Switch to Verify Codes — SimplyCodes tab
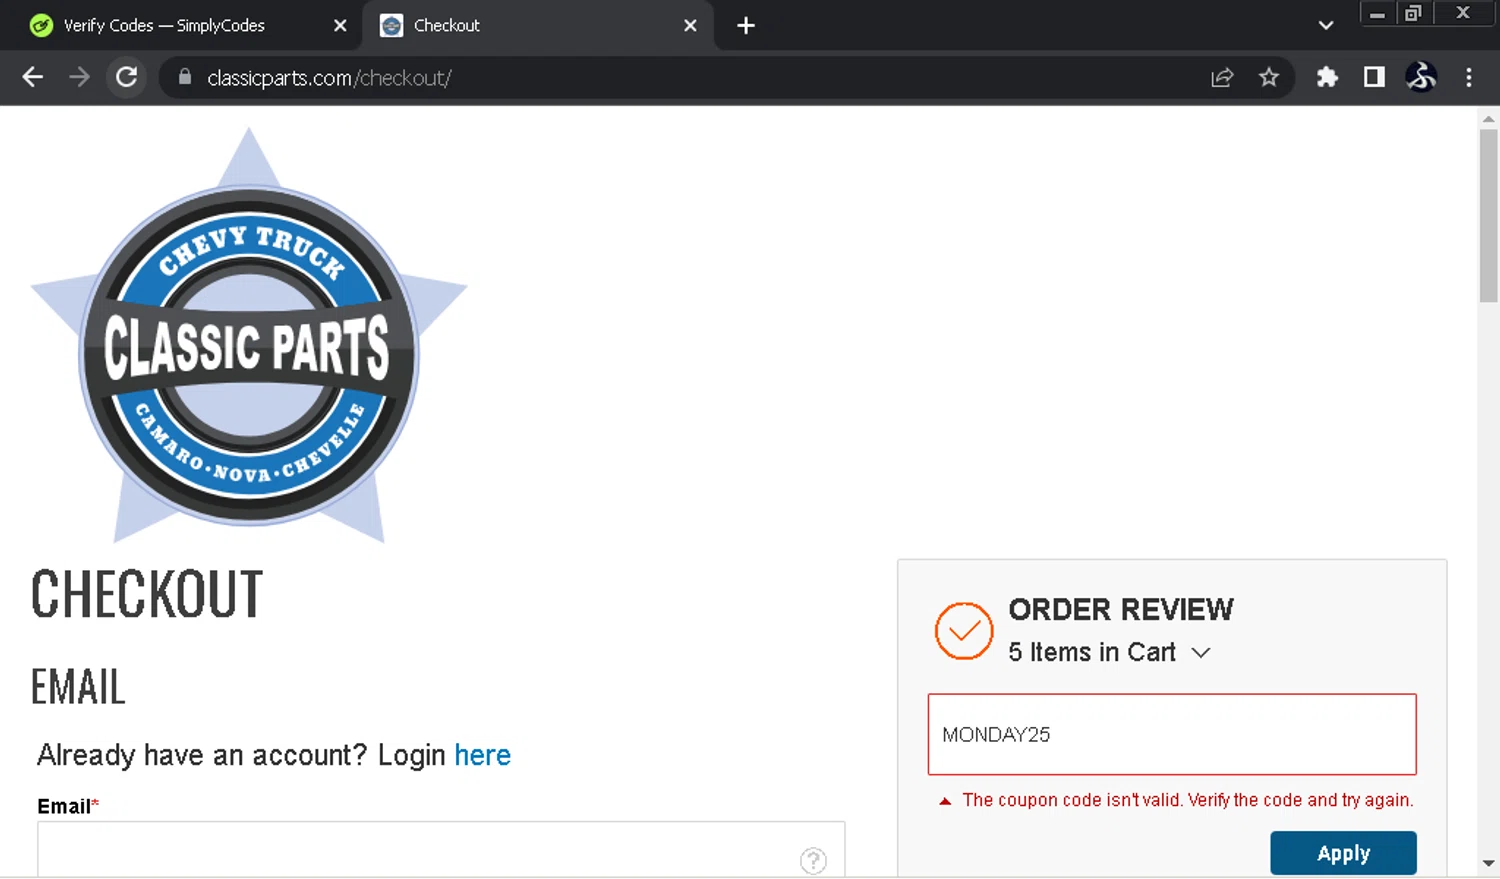Image resolution: width=1500 pixels, height=879 pixels. click(x=180, y=26)
